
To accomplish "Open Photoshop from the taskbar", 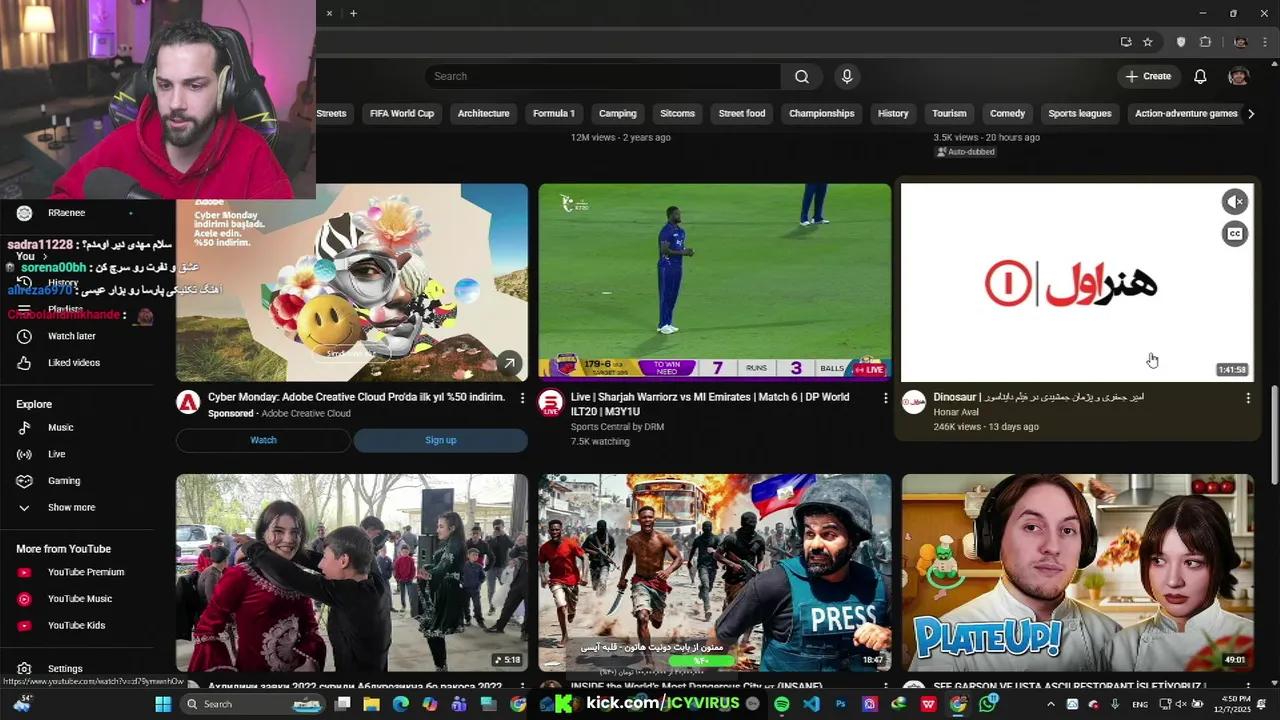I will pos(841,704).
